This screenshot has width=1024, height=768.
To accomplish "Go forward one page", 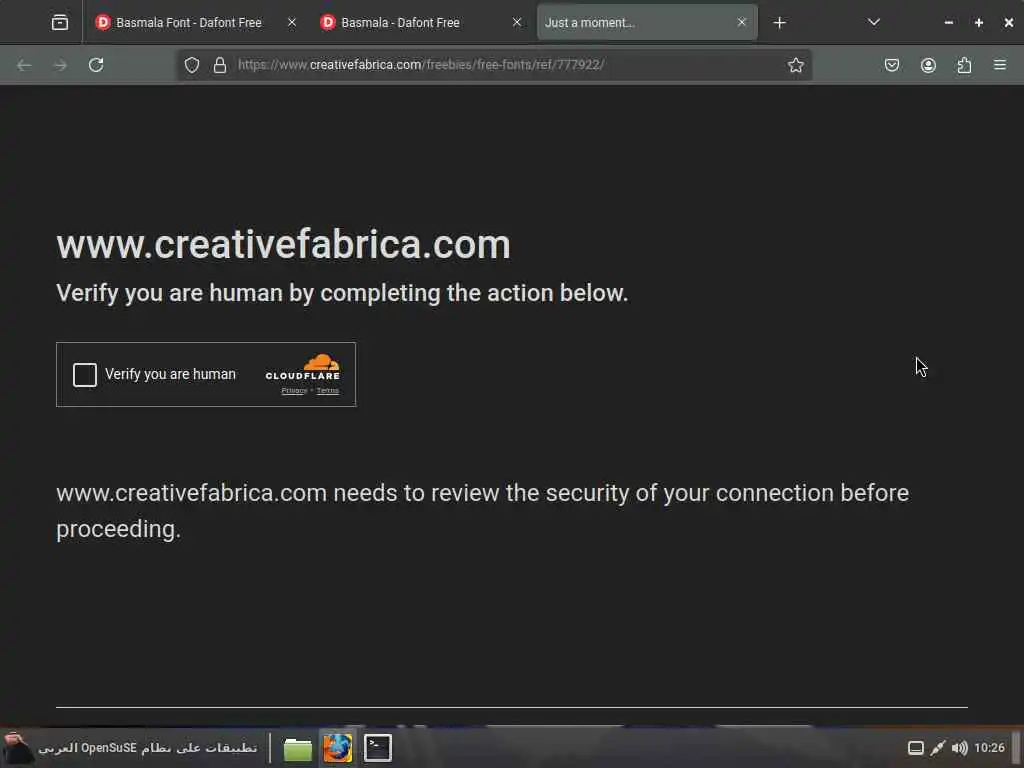I will pos(60,65).
